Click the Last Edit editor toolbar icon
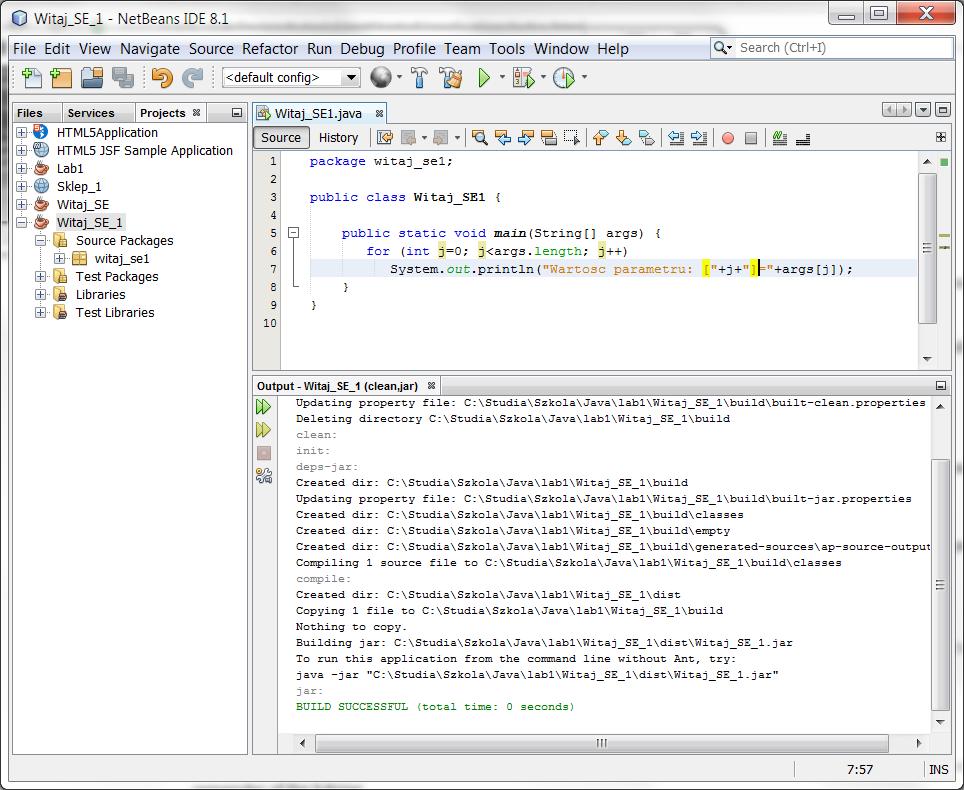The height and width of the screenshot is (790, 964). 385,138
